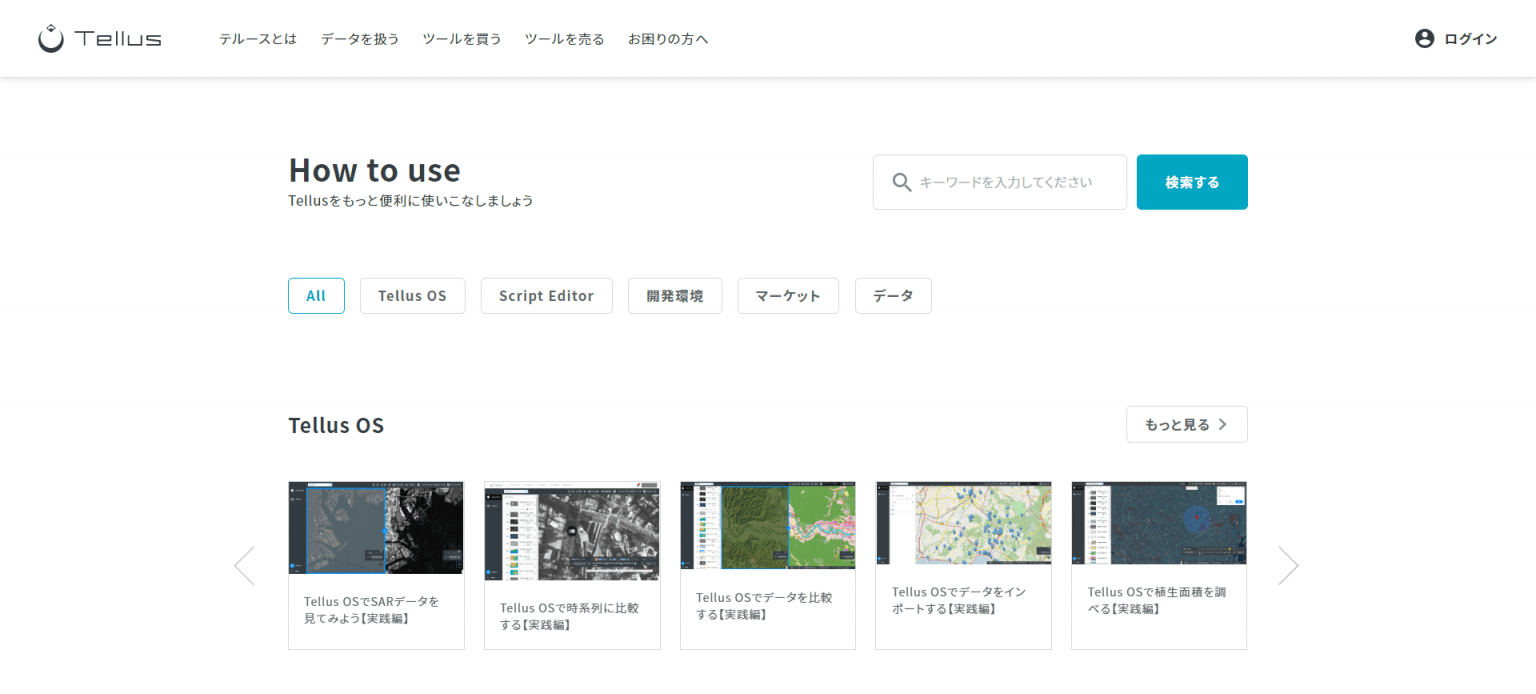Open the データを扱う menu item
This screenshot has width=1536, height=694.
pos(360,39)
